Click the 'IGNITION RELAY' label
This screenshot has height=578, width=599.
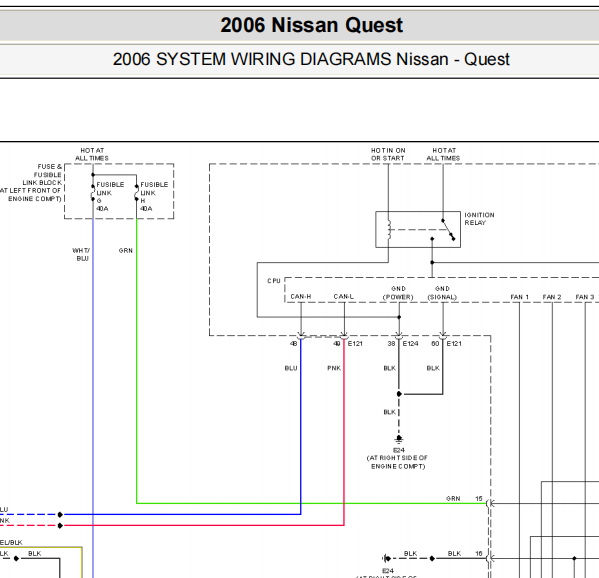click(x=479, y=219)
